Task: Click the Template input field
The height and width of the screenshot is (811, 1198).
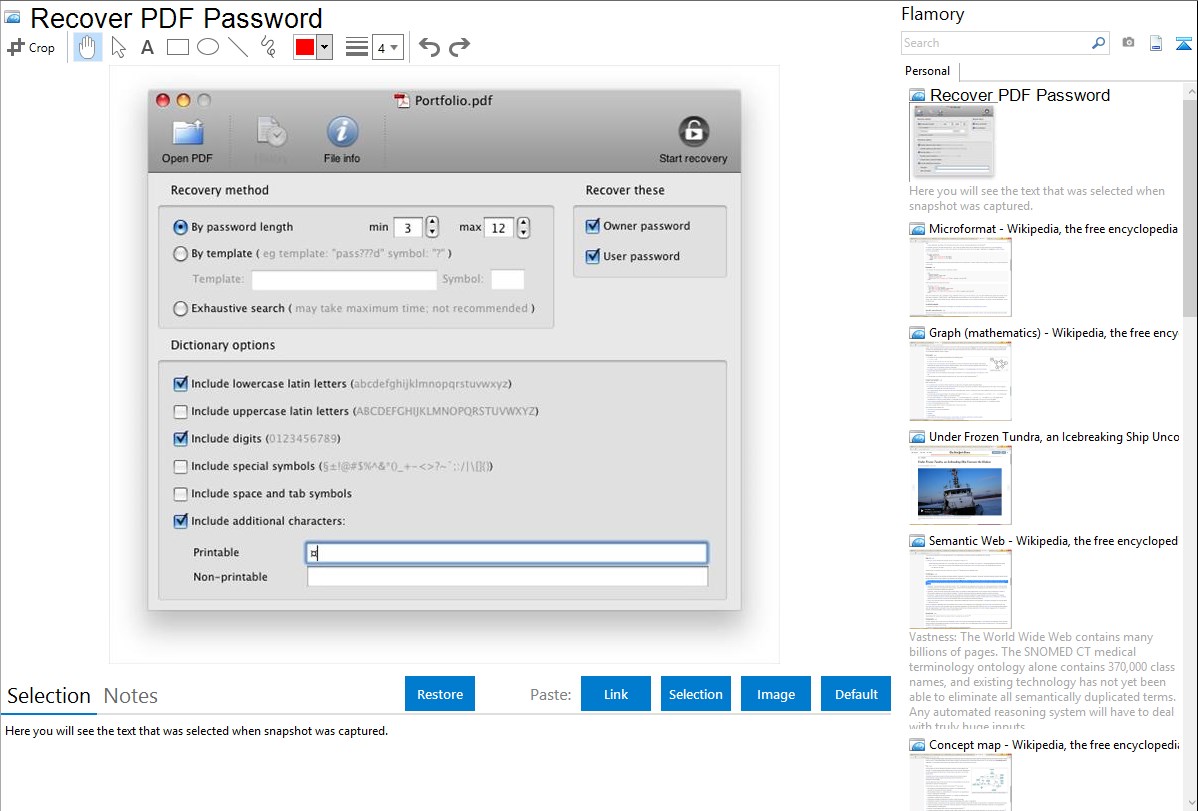Action: (345, 280)
